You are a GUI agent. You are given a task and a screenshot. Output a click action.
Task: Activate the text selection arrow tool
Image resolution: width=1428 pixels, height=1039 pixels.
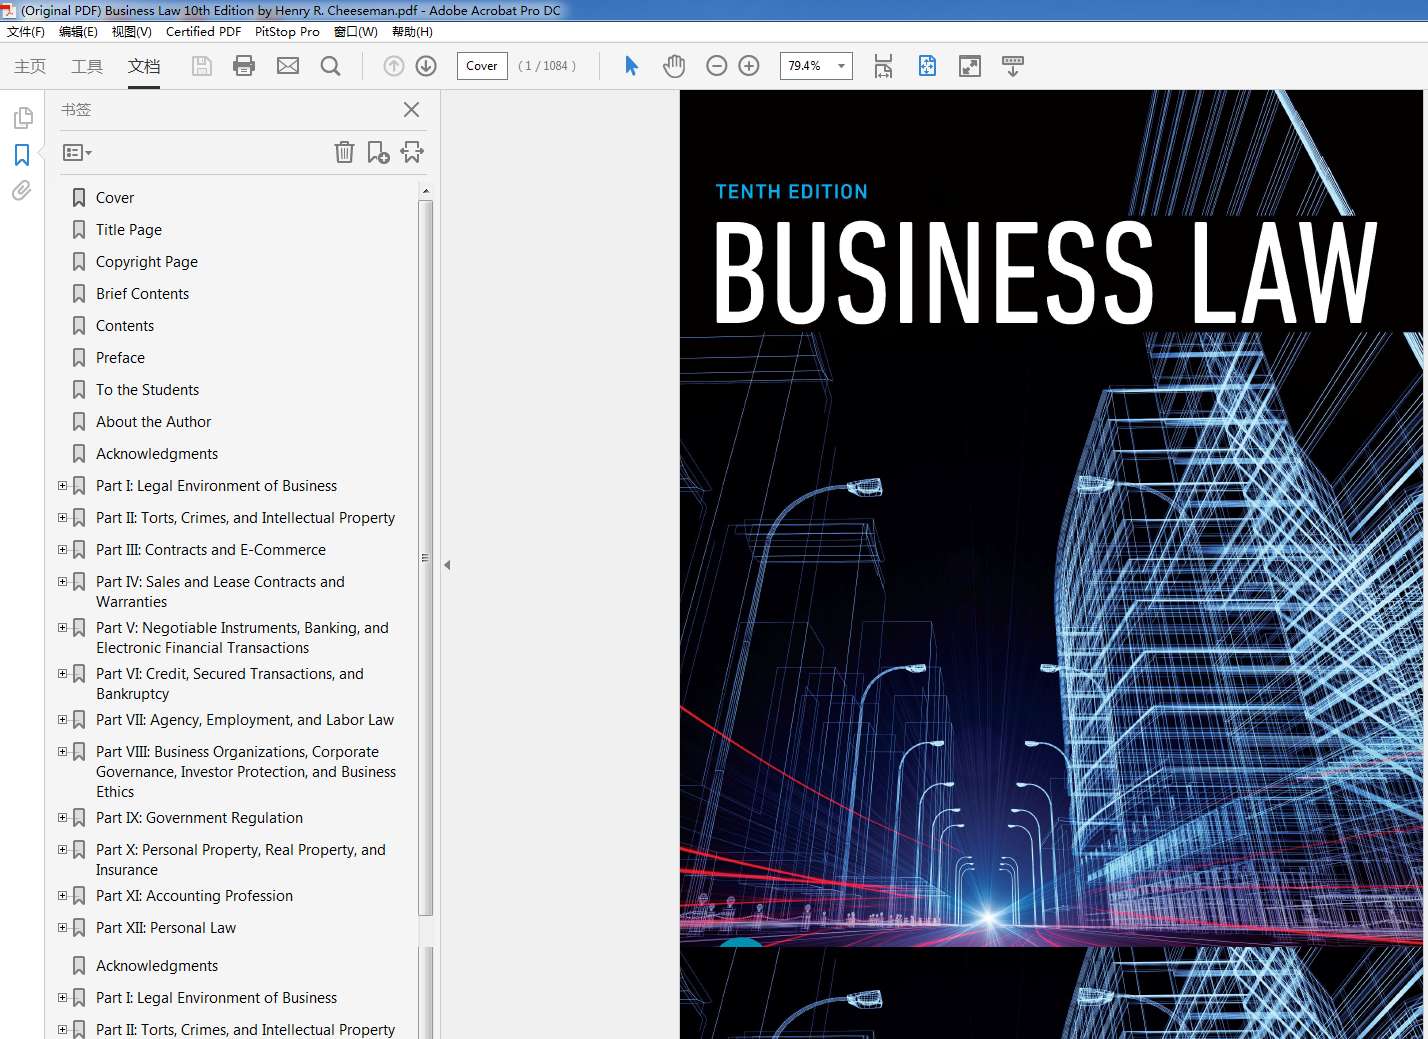pos(631,66)
